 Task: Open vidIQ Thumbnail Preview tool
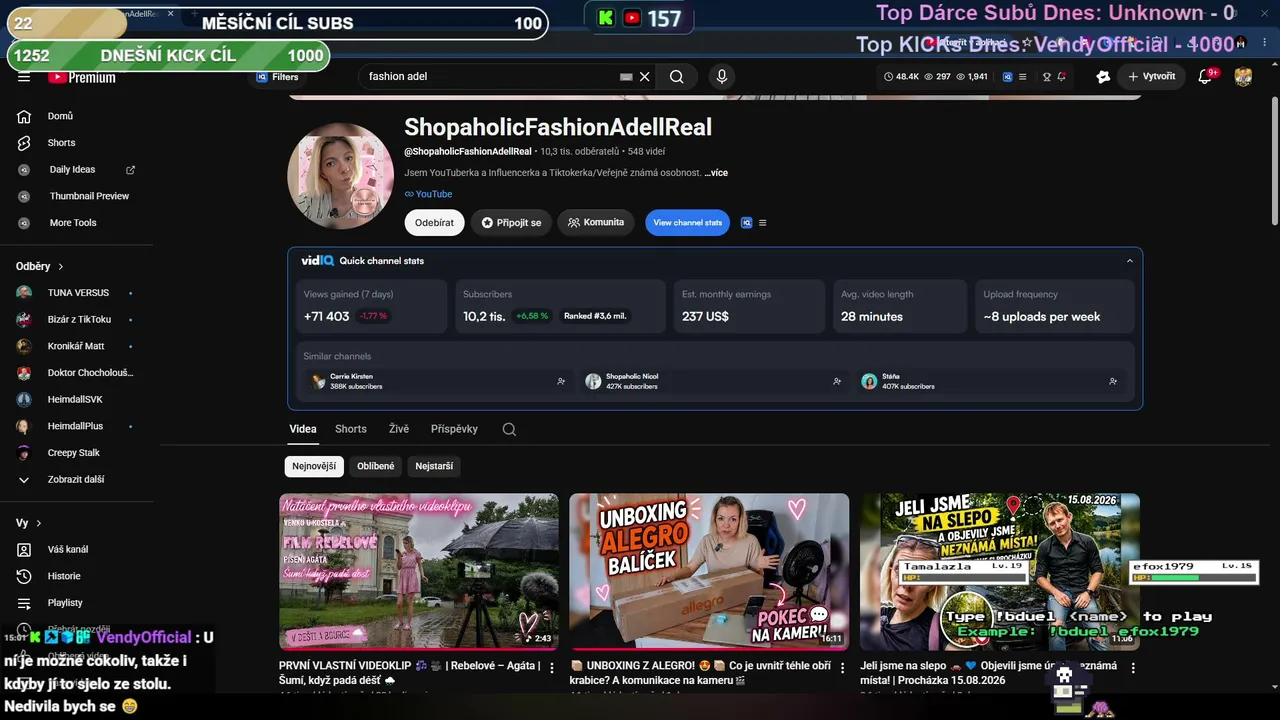[76, 196]
